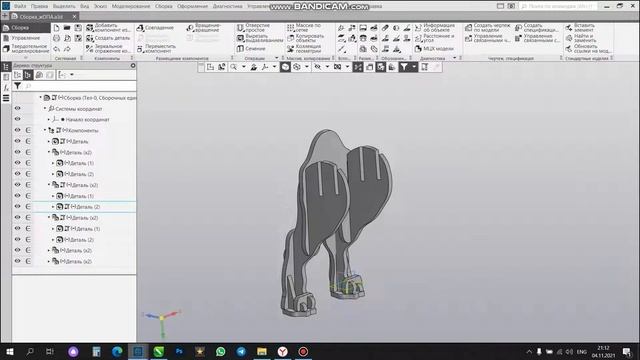Click the red Bandicam record icon in taskbar
The height and width of the screenshot is (360, 640).
pyautogui.click(x=303, y=351)
